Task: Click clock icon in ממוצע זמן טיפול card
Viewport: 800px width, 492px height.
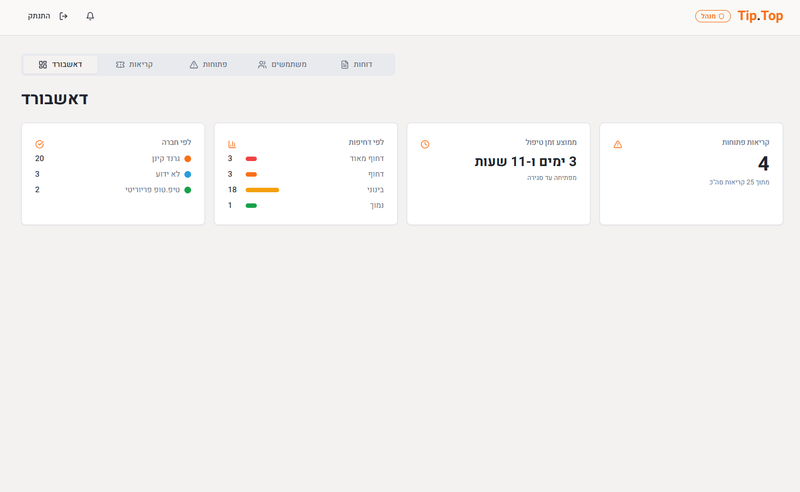Action: (x=425, y=144)
